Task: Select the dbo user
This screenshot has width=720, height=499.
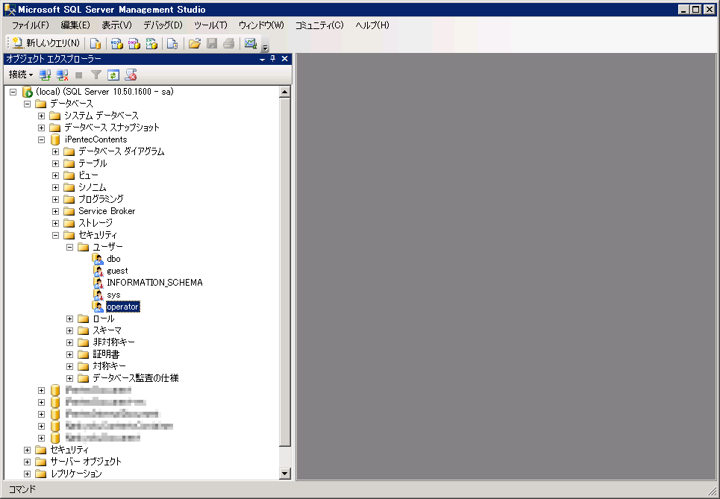Action: (113, 259)
